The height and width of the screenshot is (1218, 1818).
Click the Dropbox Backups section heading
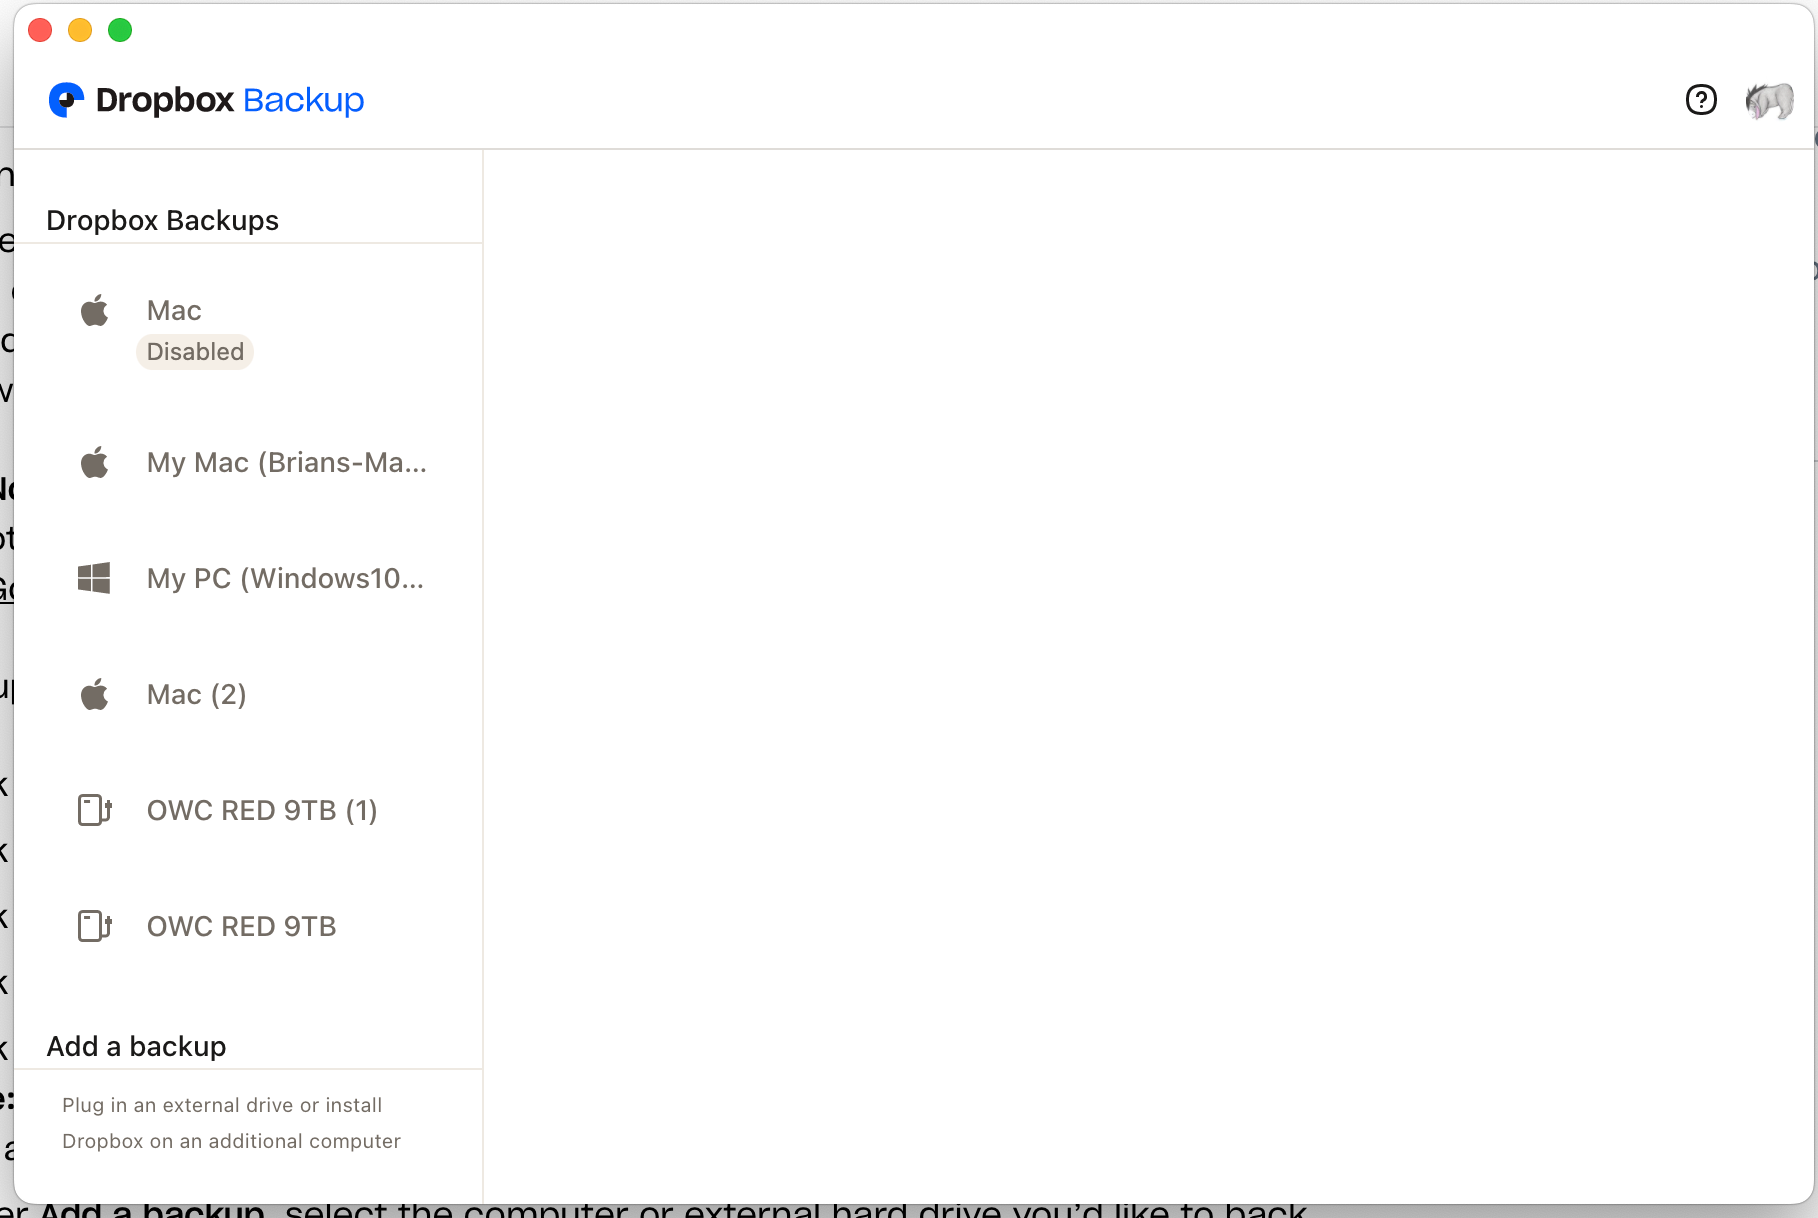[x=163, y=220]
